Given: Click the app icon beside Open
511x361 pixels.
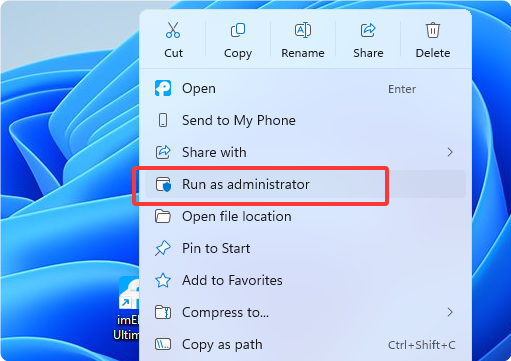Looking at the screenshot, I should point(163,88).
